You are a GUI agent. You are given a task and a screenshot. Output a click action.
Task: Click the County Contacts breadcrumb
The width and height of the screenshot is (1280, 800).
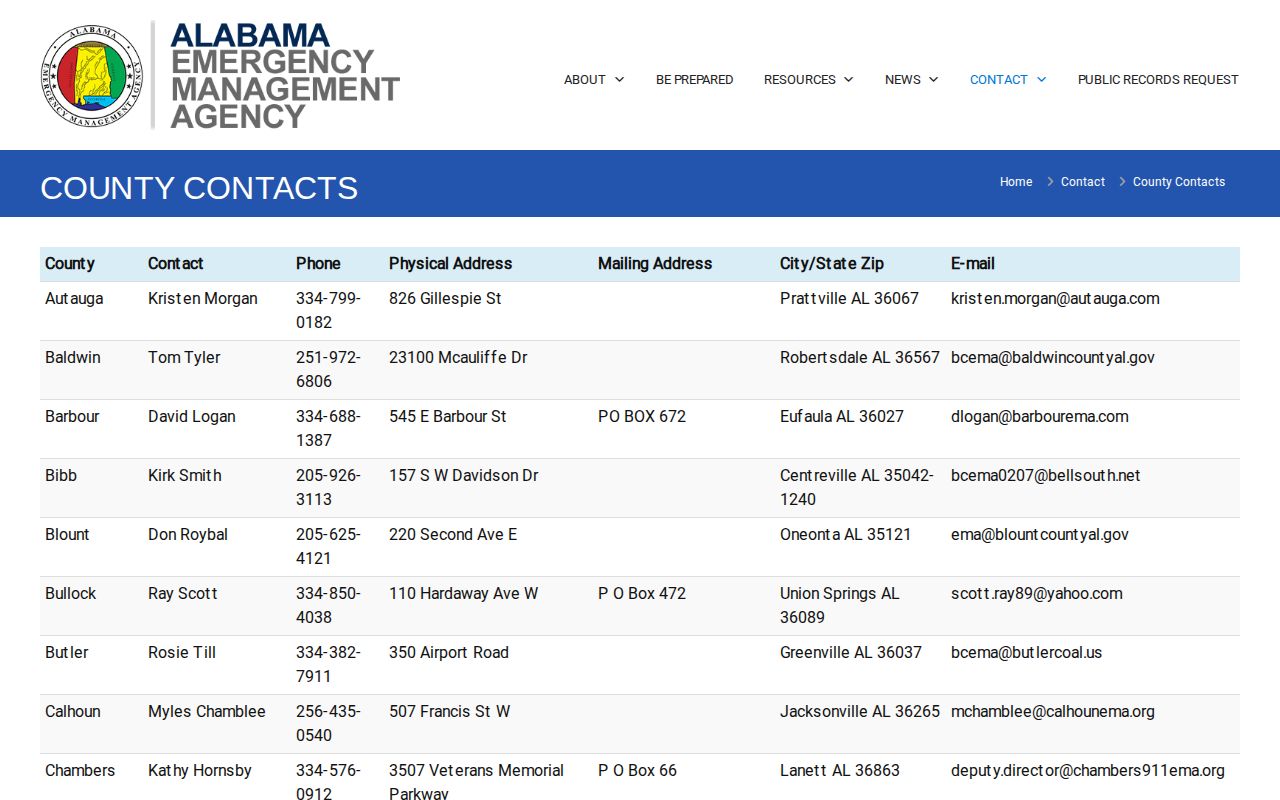pyautogui.click(x=1179, y=182)
